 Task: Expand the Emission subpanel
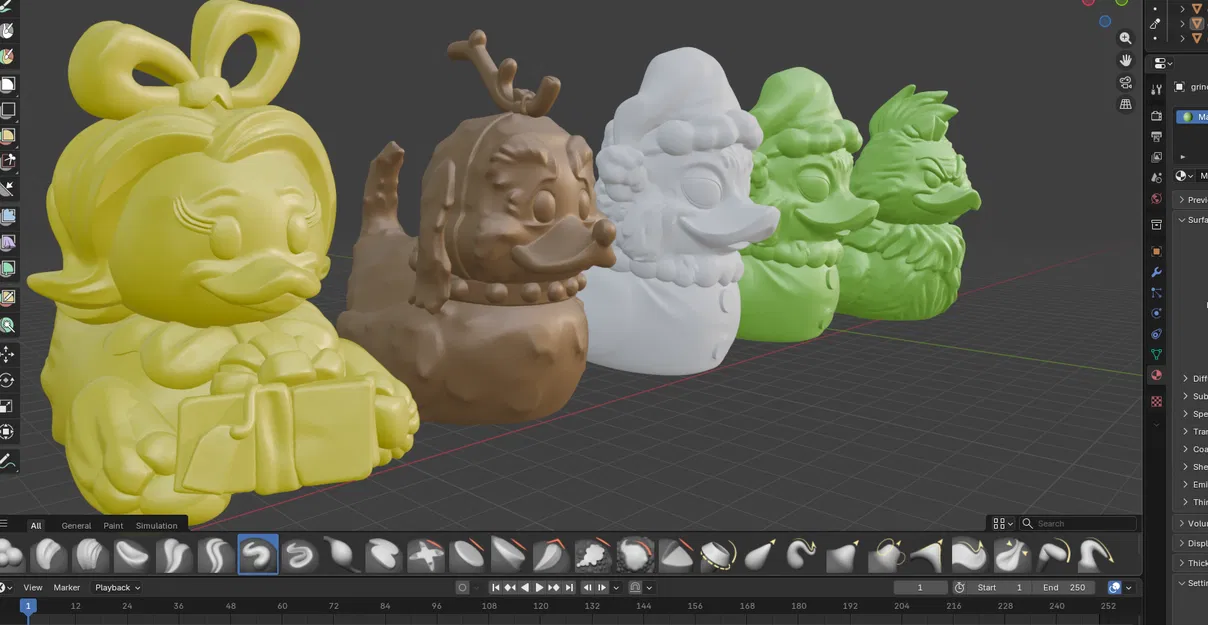[1196, 484]
